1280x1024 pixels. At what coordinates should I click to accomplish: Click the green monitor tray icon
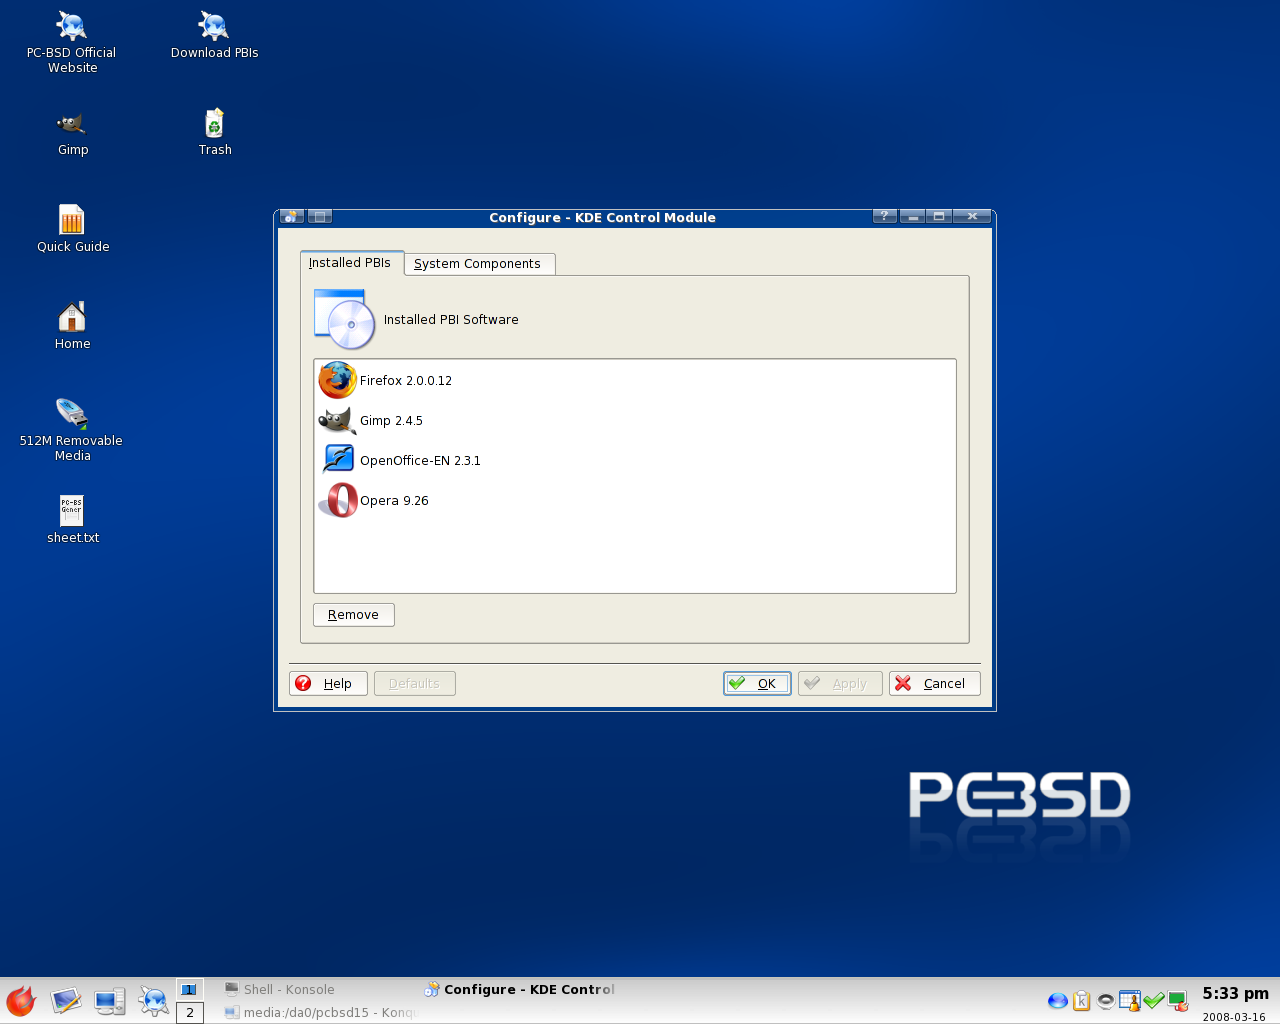tap(1178, 1001)
